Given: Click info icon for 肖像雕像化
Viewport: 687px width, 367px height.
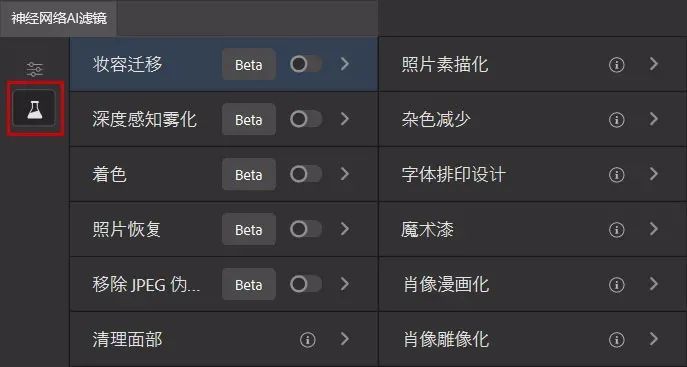Looking at the screenshot, I should coord(616,339).
